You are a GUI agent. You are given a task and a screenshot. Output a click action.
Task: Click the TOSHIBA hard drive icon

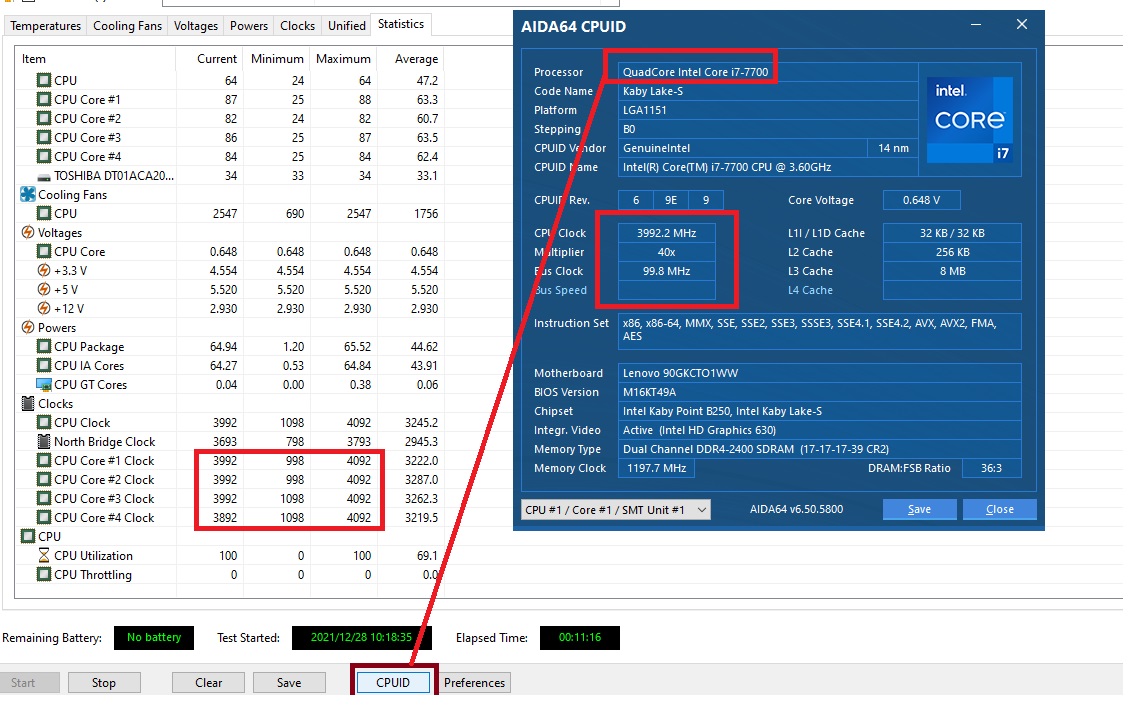pos(44,176)
